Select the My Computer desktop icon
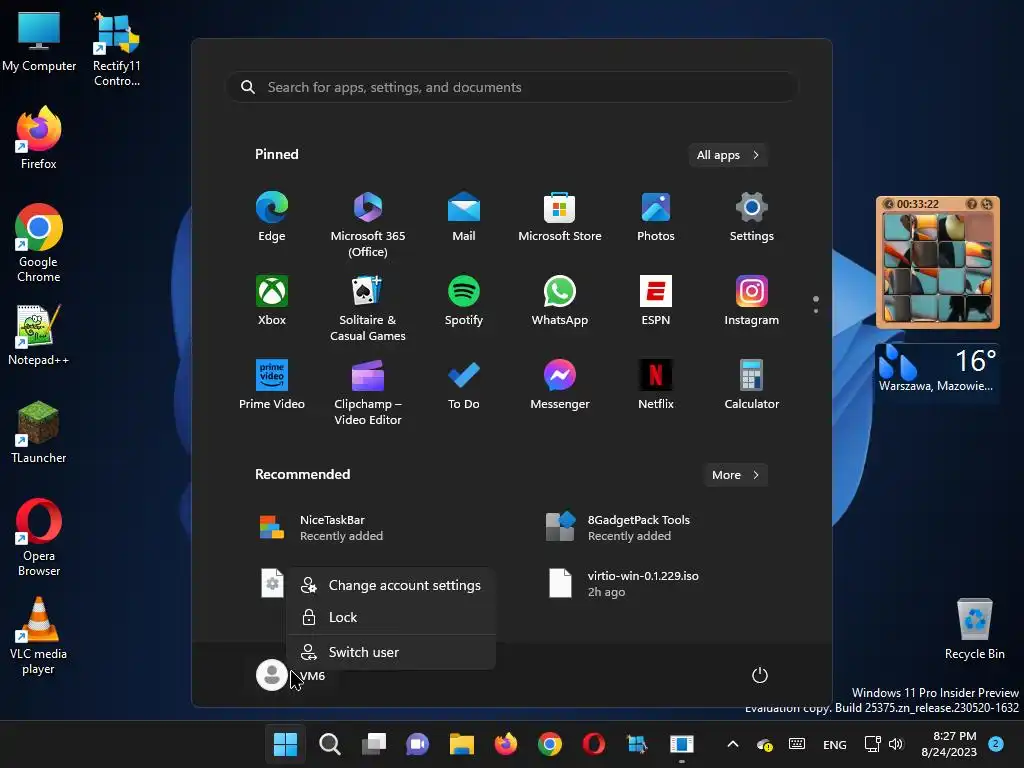Viewport: 1024px width, 768px height. (39, 42)
